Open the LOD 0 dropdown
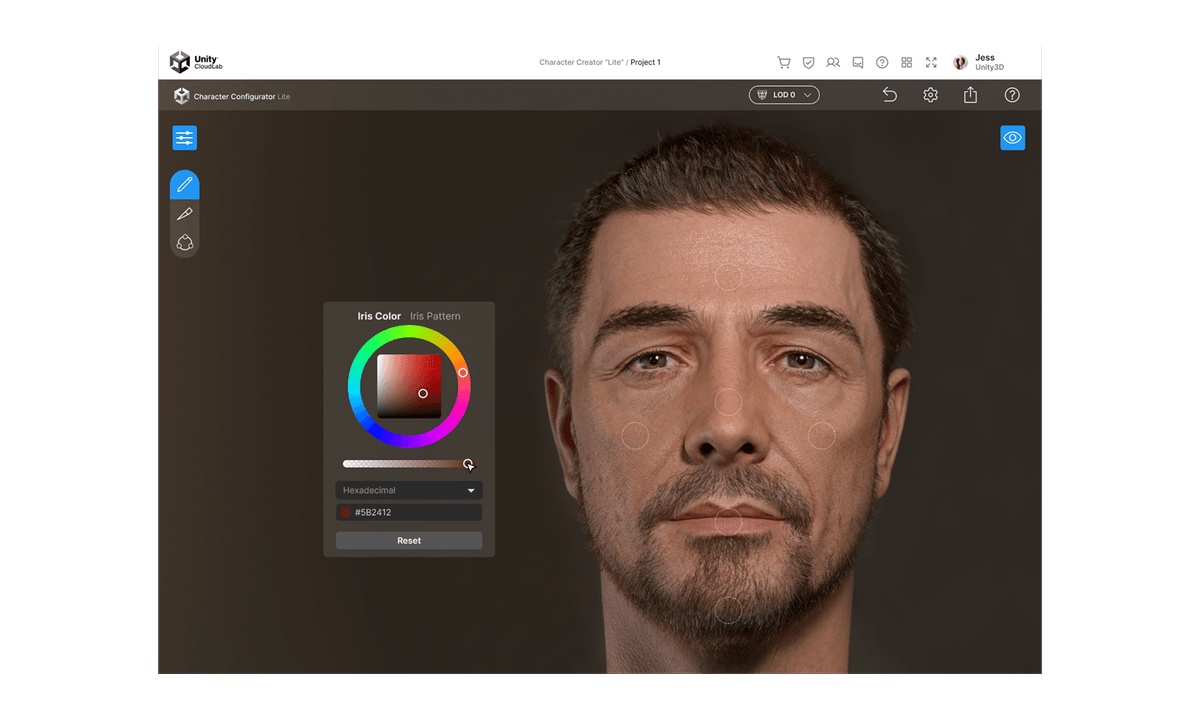Viewport: 1200px width, 725px height. point(784,94)
